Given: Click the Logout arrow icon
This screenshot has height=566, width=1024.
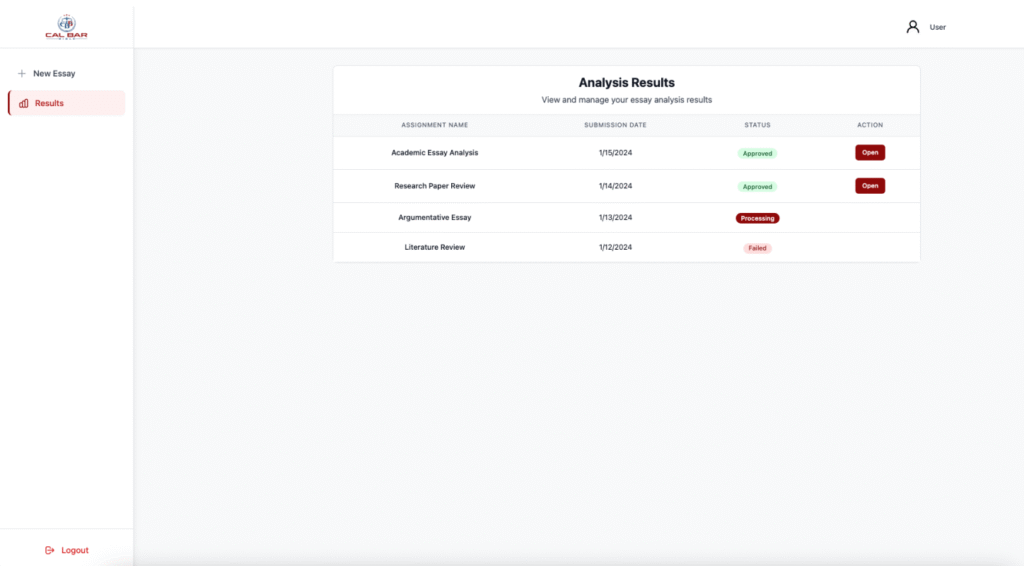Looking at the screenshot, I should coord(49,550).
